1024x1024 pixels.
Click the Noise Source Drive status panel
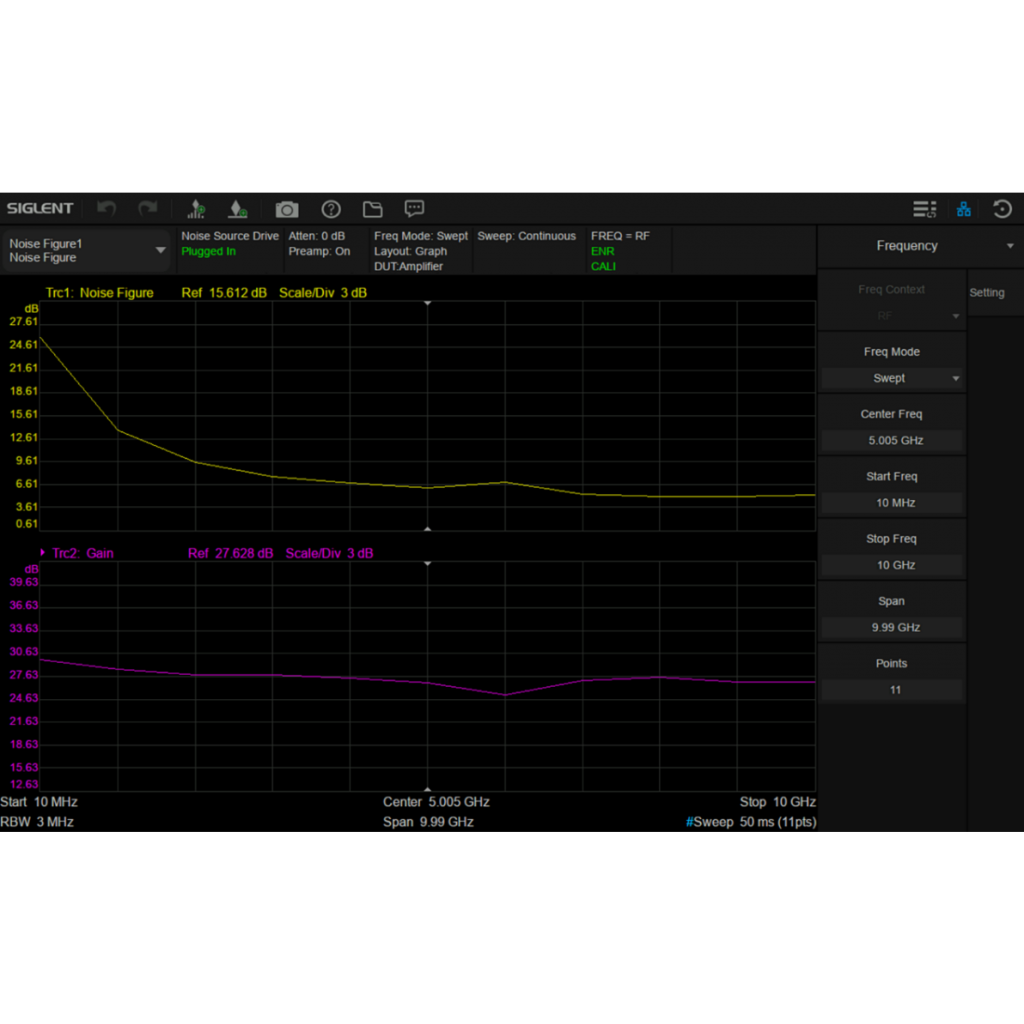tap(229, 250)
